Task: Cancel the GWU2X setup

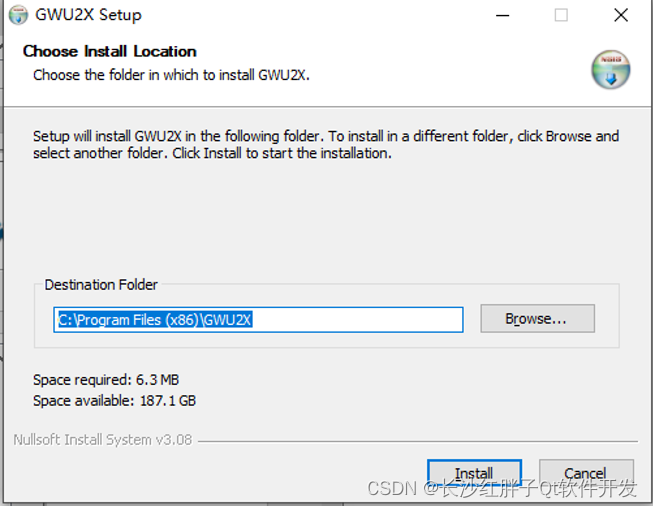Action: [586, 473]
